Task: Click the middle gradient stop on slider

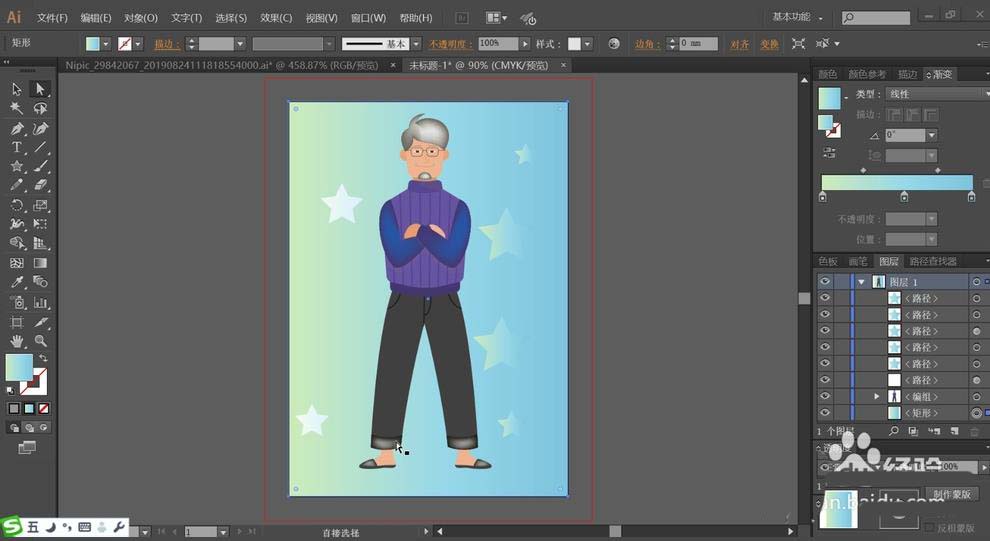Action: pyautogui.click(x=904, y=197)
